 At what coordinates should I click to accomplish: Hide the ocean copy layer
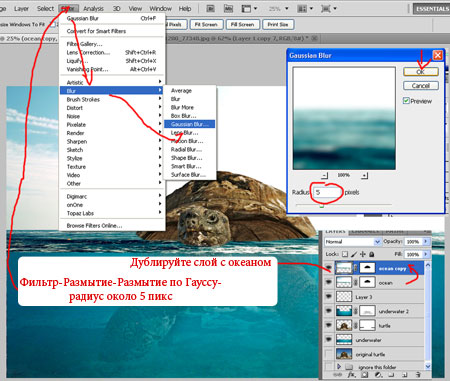[x=329, y=268]
